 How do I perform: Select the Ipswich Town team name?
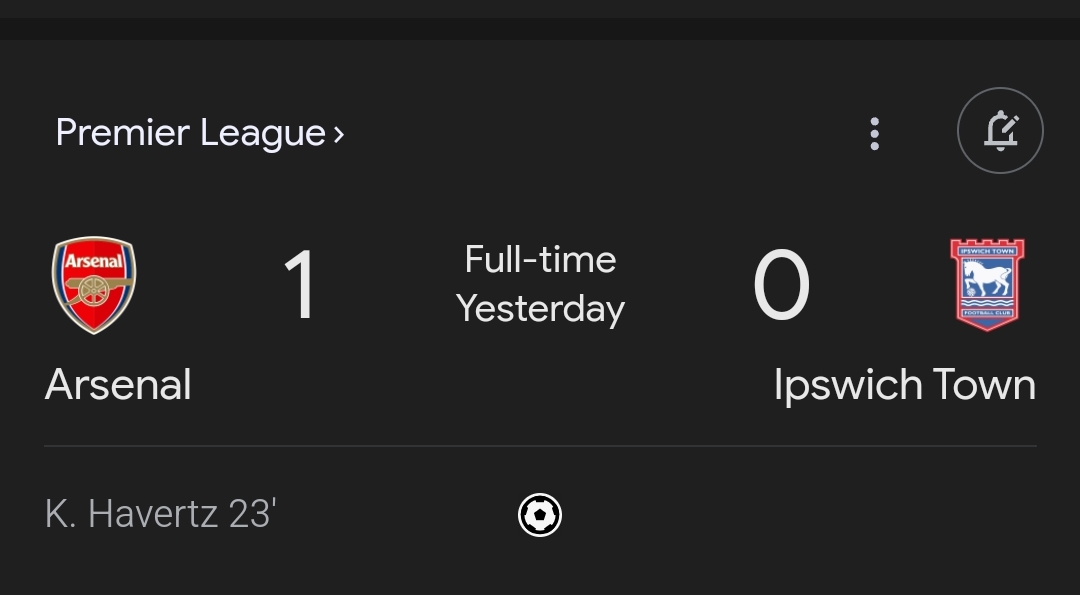point(904,385)
